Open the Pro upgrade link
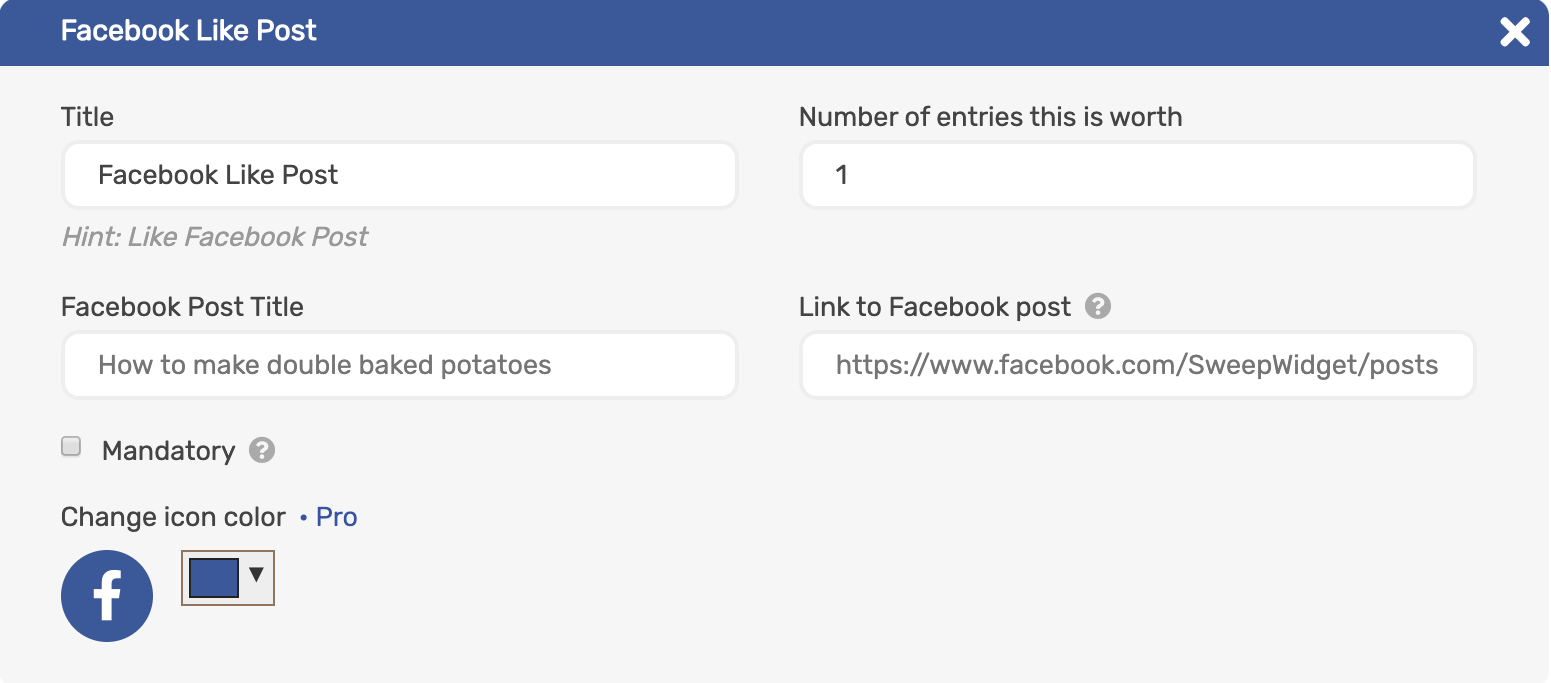The image size is (1551, 683). (336, 517)
